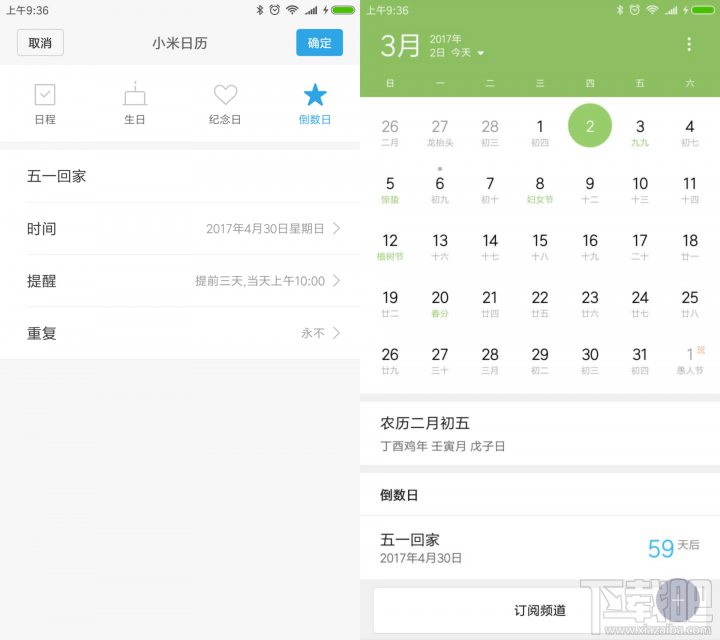Select March 17 二十
The image size is (720, 640).
[x=640, y=246]
